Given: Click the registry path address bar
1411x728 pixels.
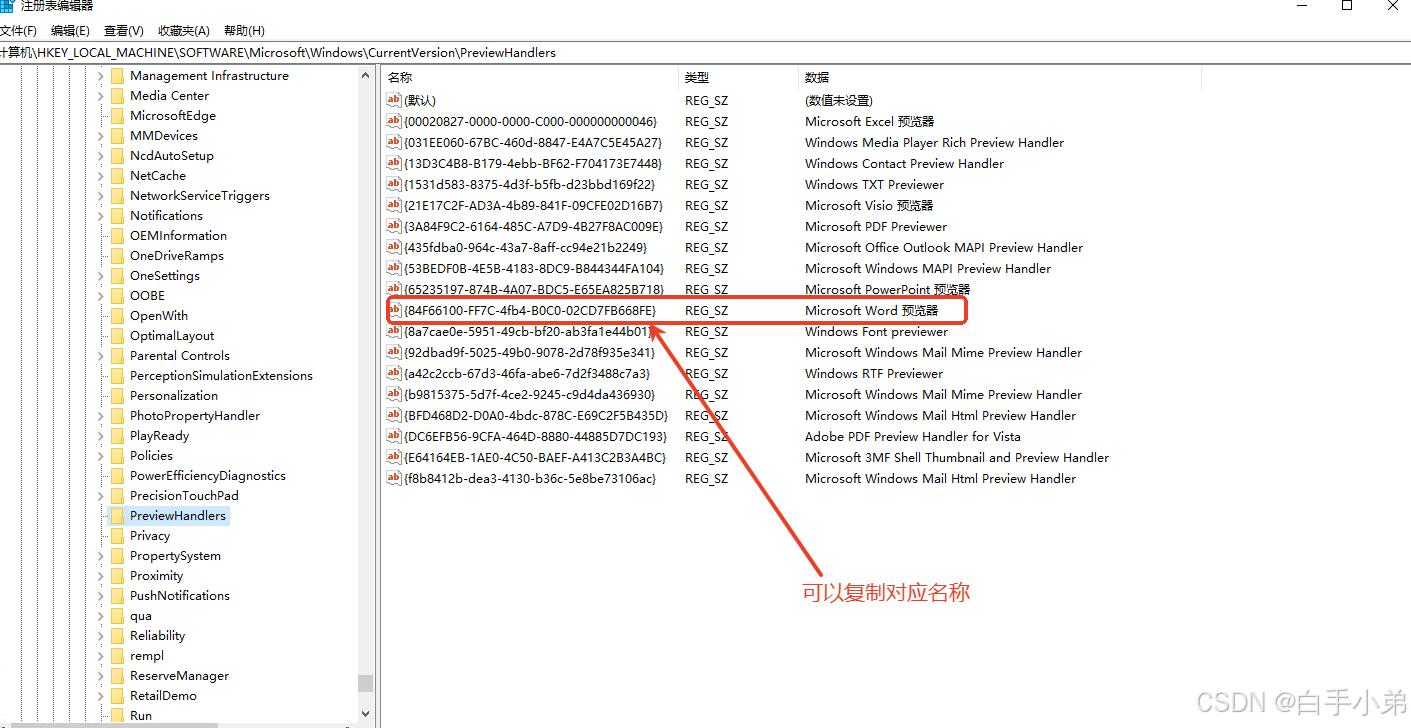Looking at the screenshot, I should tap(705, 52).
